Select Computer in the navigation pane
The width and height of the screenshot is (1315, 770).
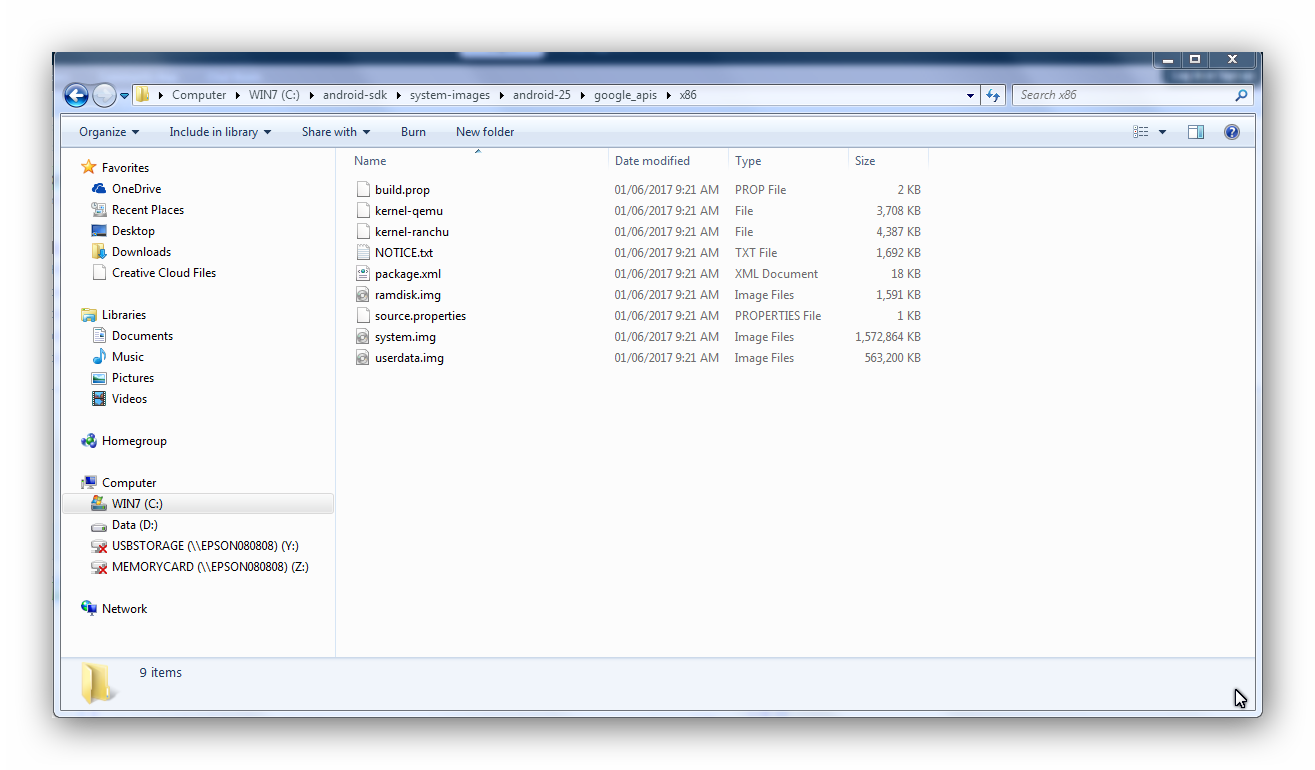coord(129,483)
